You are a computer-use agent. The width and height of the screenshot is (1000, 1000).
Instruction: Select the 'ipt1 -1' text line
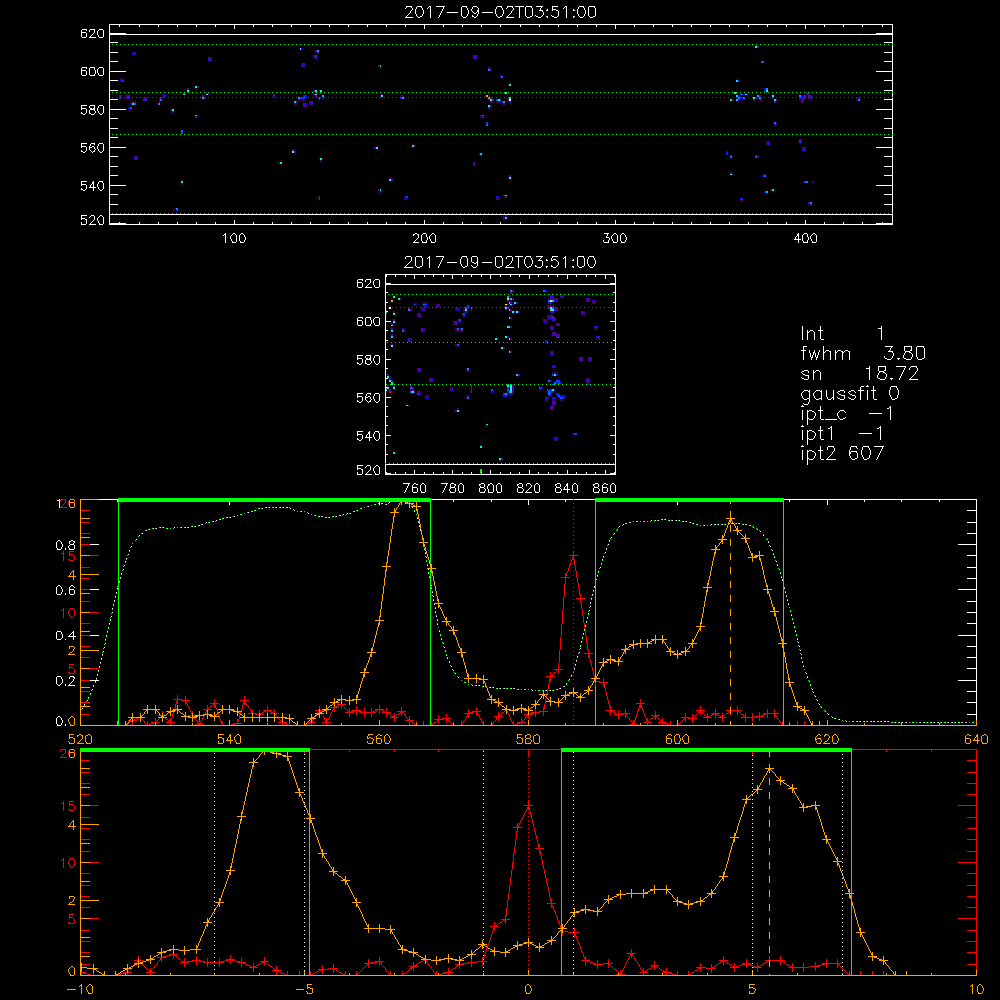(x=842, y=434)
